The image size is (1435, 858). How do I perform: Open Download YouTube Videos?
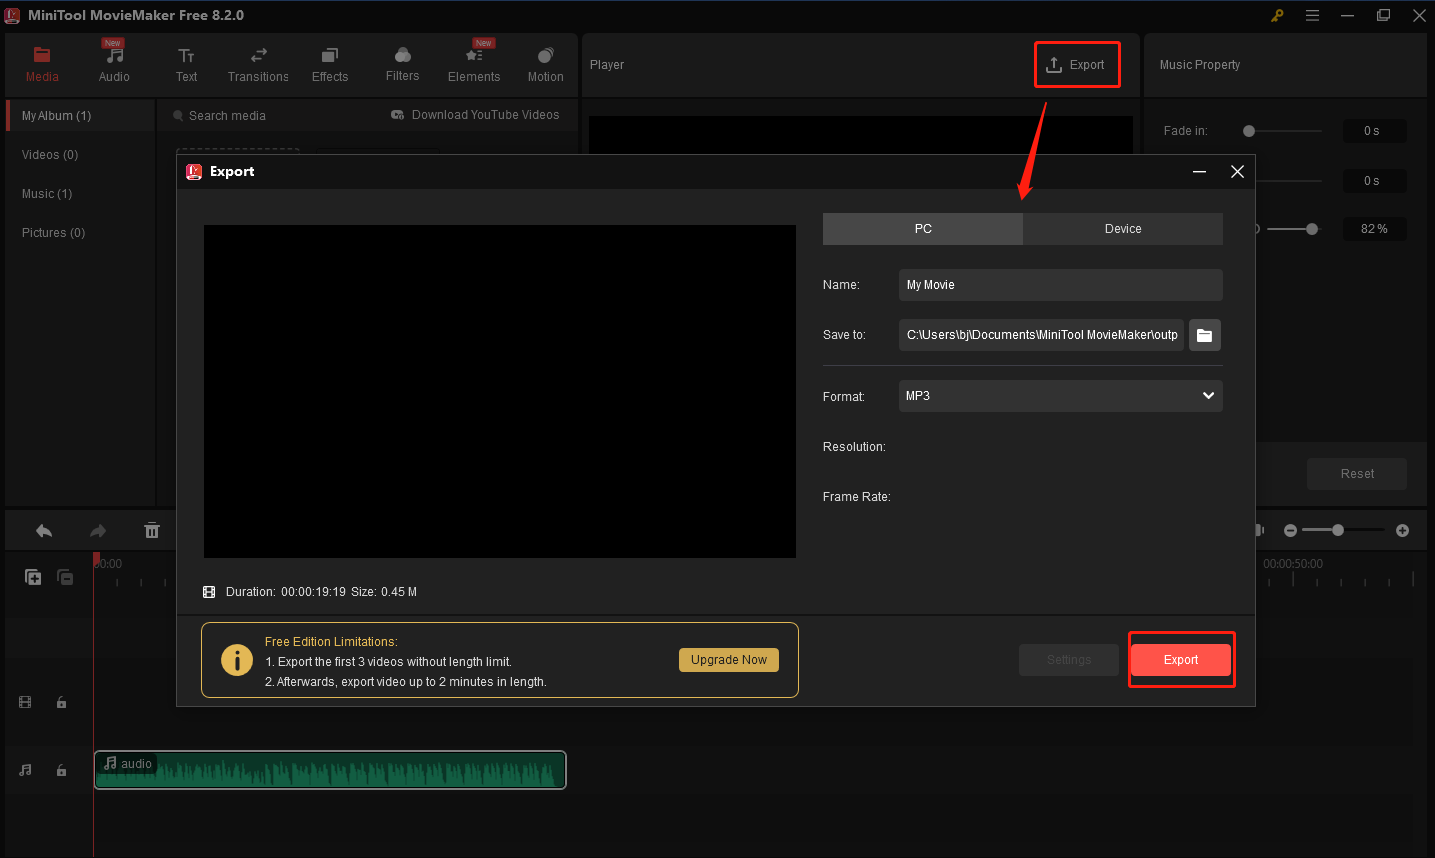click(x=475, y=115)
